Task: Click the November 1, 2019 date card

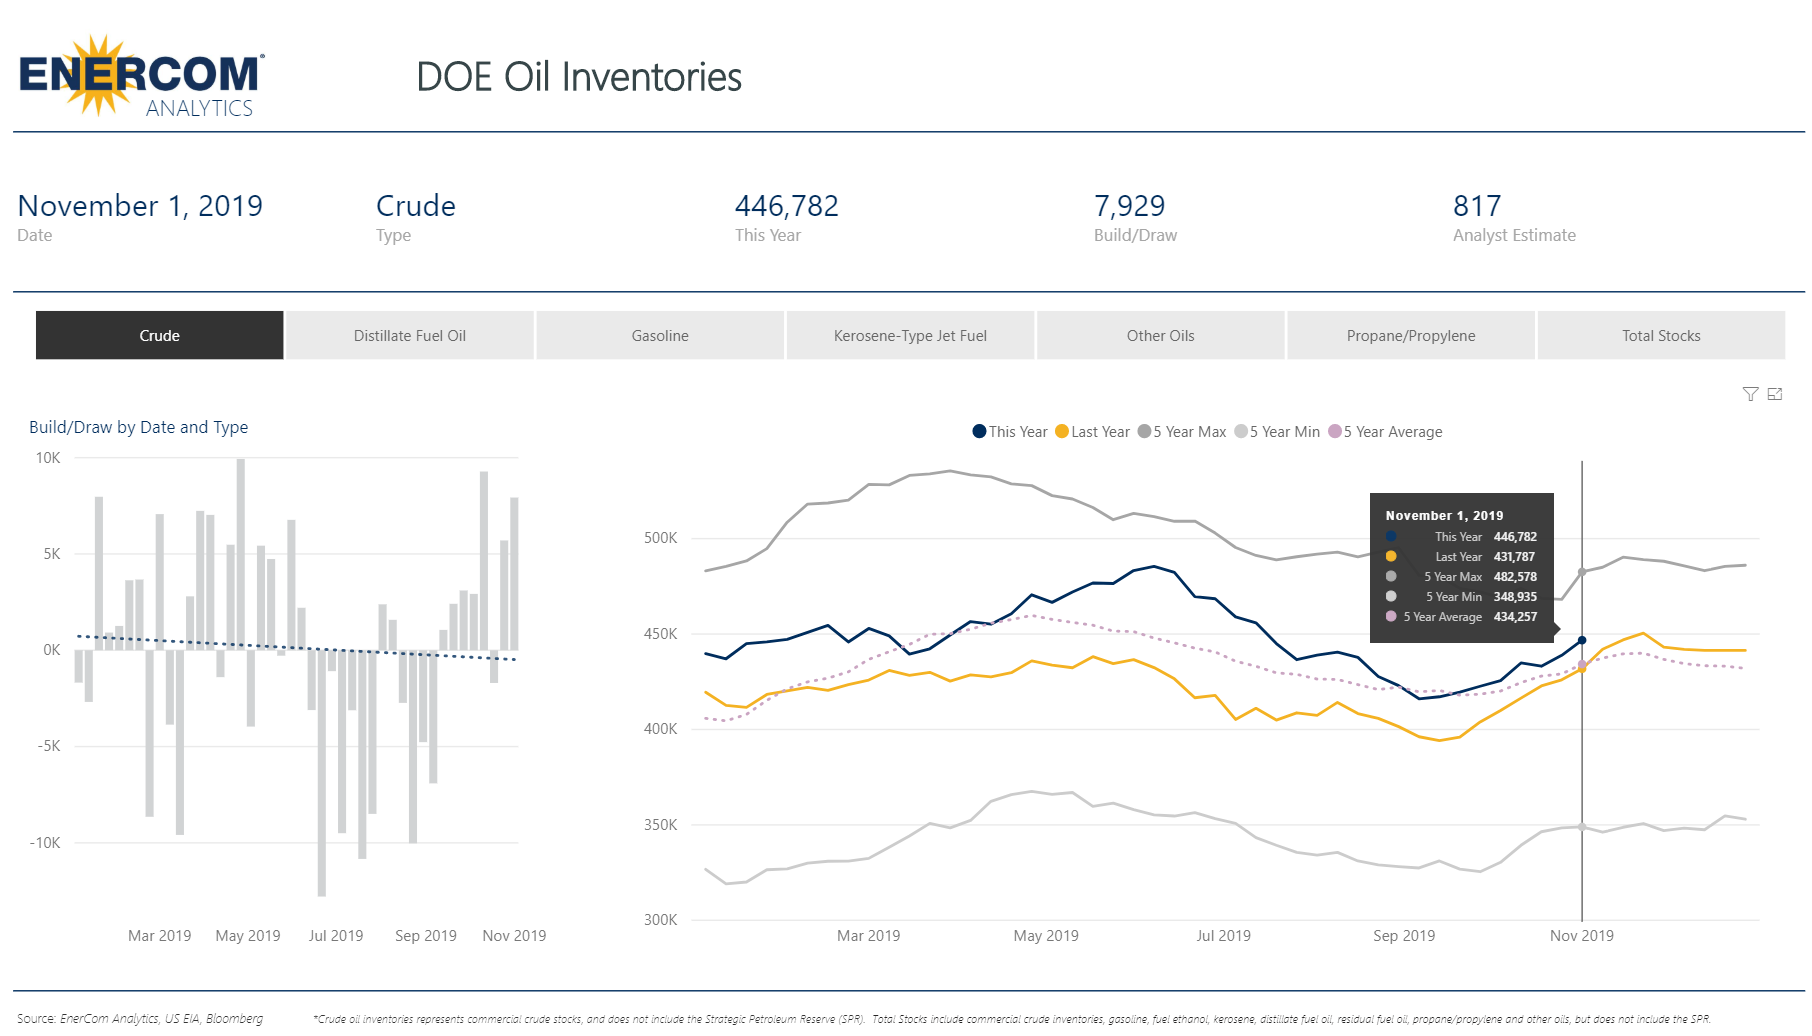Action: pos(140,206)
